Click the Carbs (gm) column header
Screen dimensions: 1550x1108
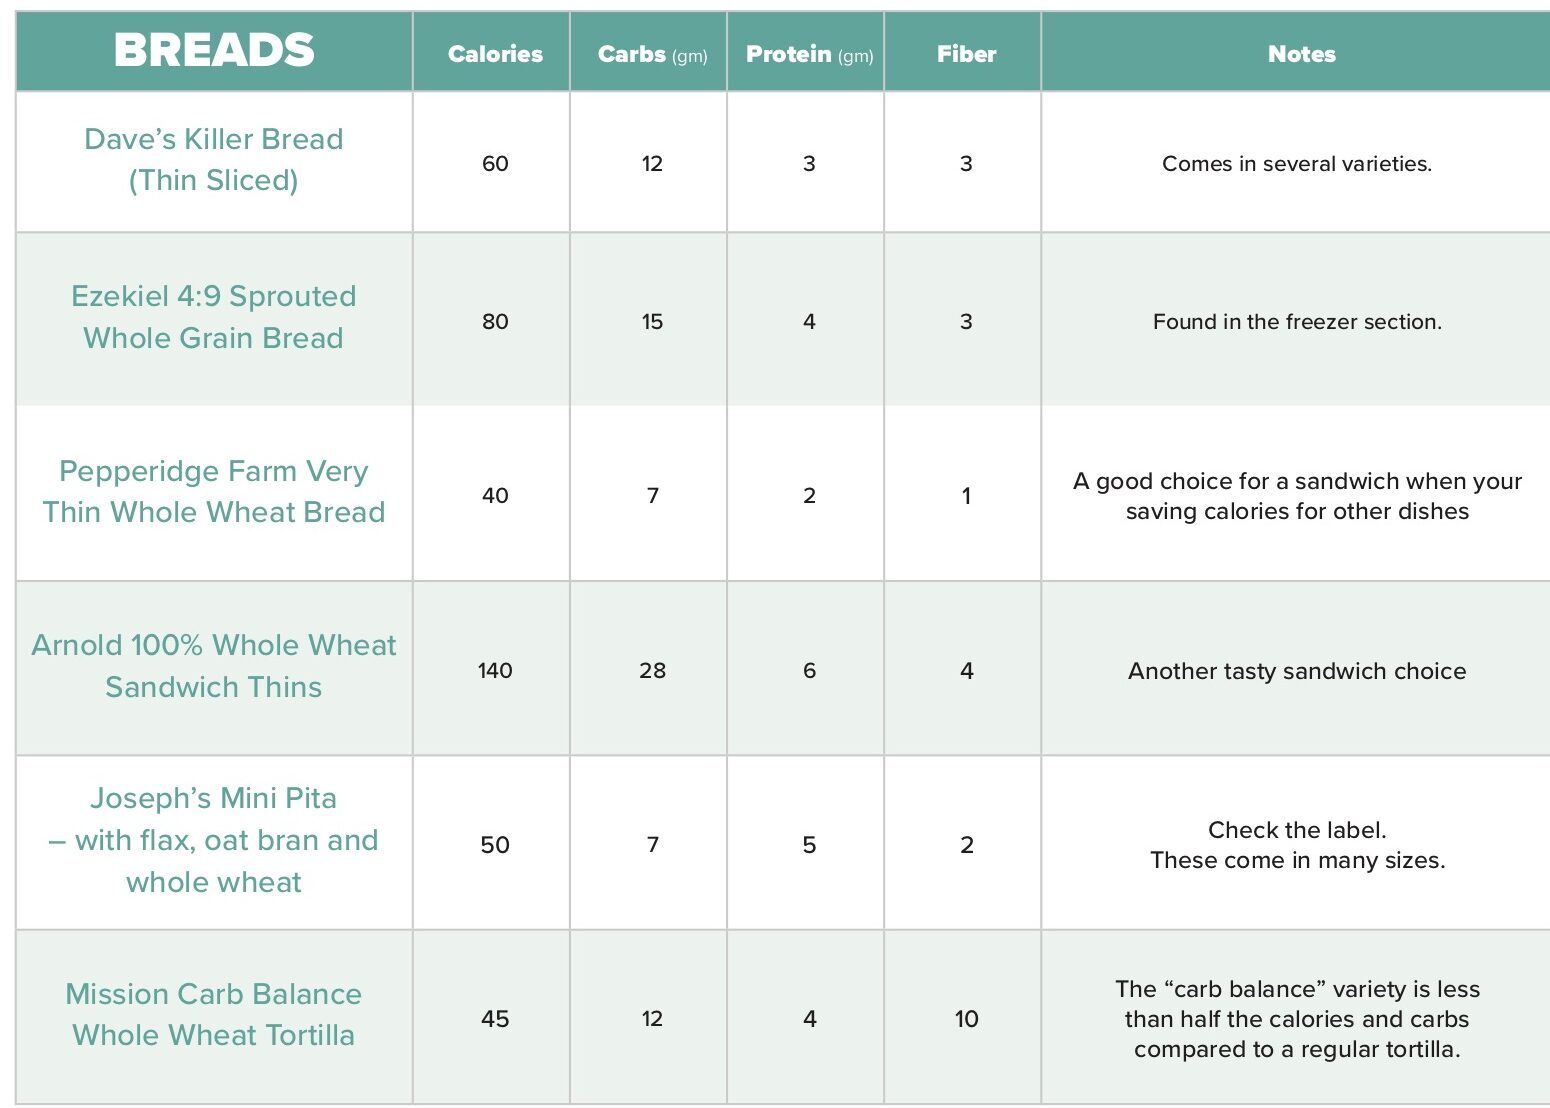(652, 54)
